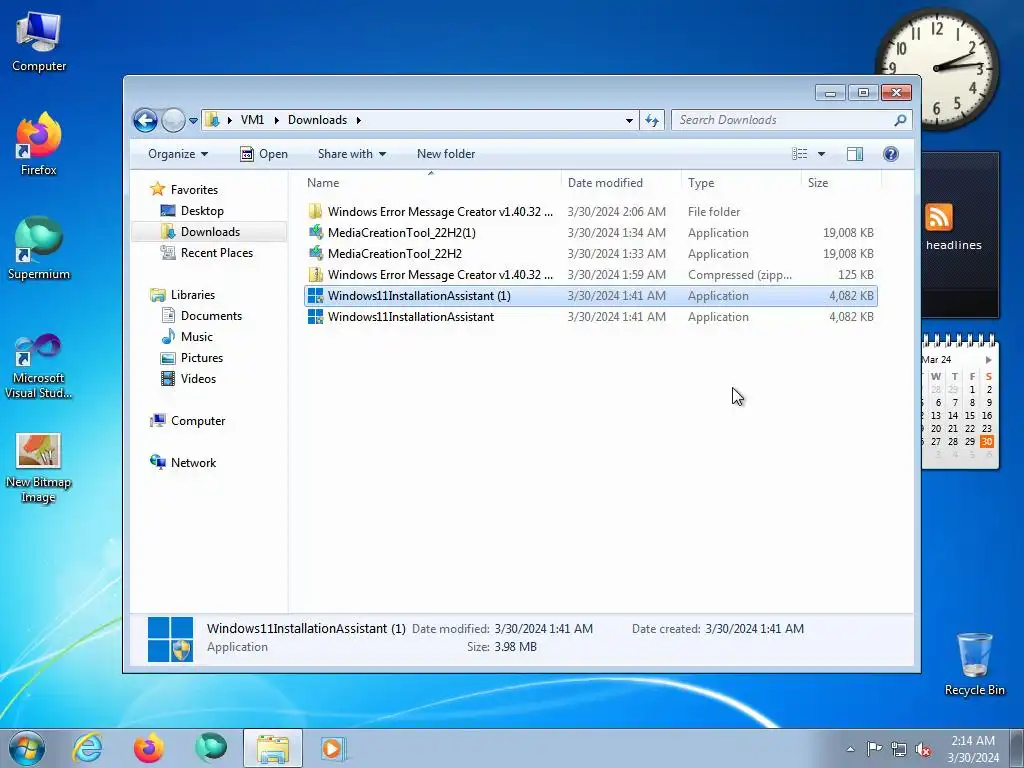Click the muted volume tray icon
The height and width of the screenshot is (768, 1024).
923,749
